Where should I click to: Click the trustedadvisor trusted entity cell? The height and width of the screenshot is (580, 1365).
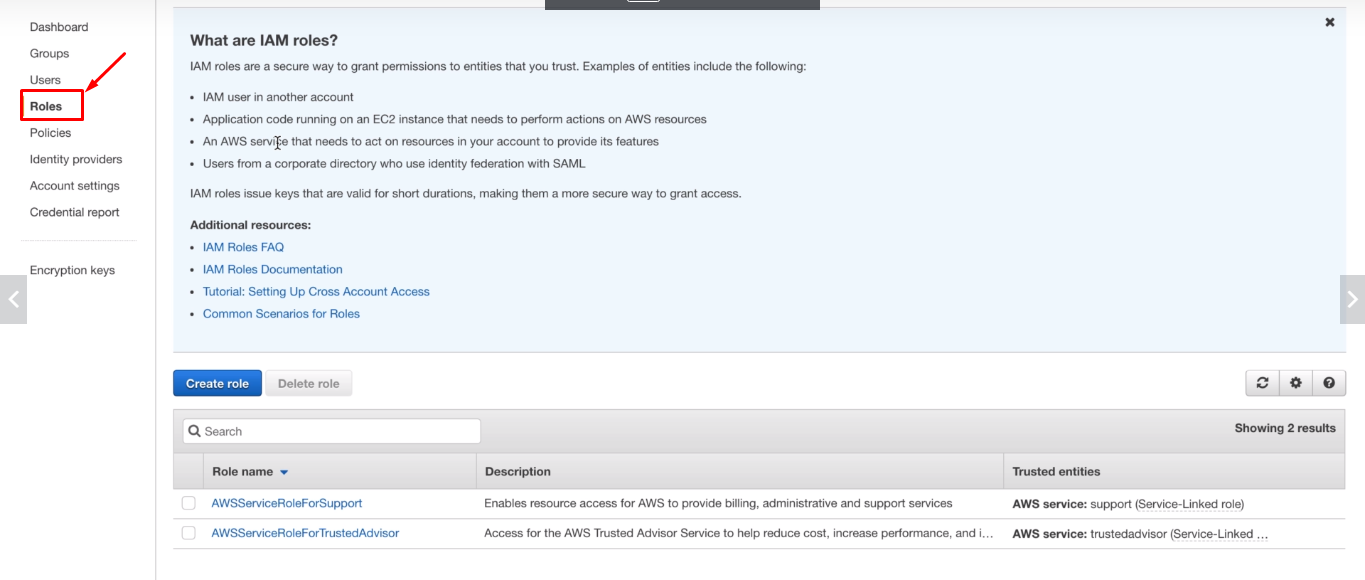(x=1140, y=534)
